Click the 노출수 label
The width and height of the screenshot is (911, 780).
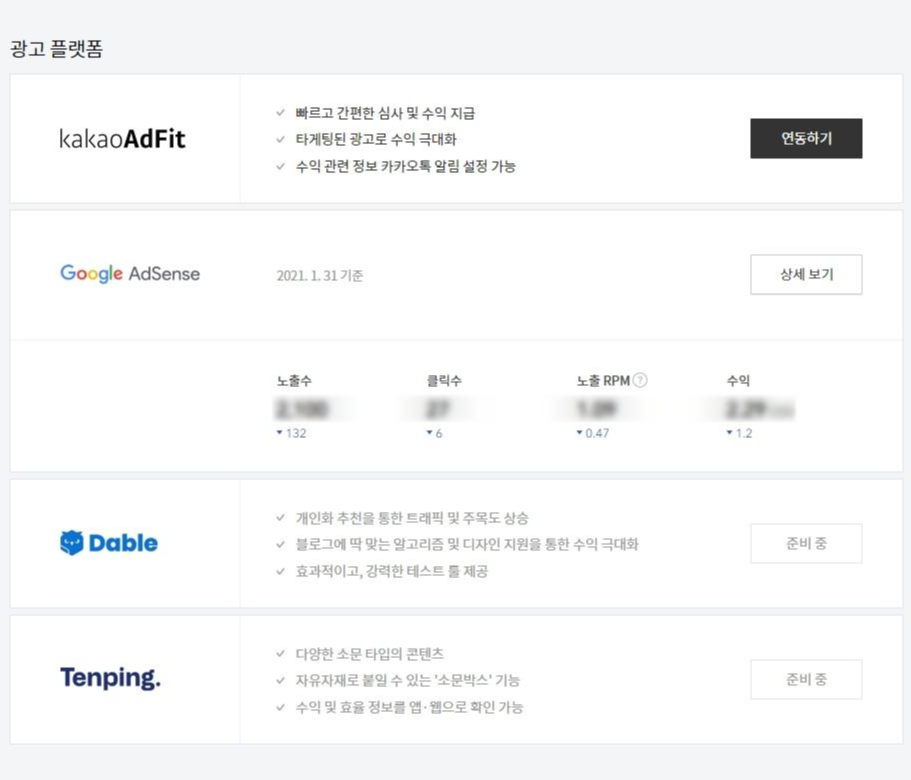click(x=294, y=380)
